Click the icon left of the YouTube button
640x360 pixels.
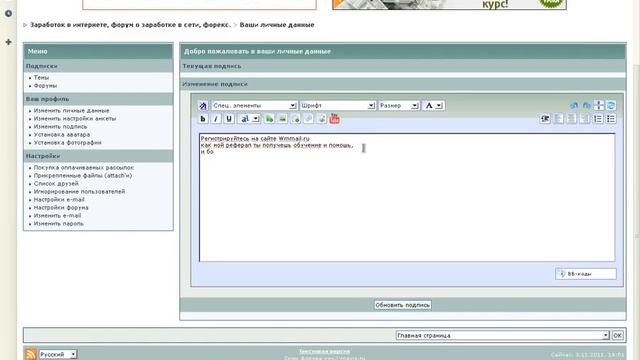[x=322, y=119]
